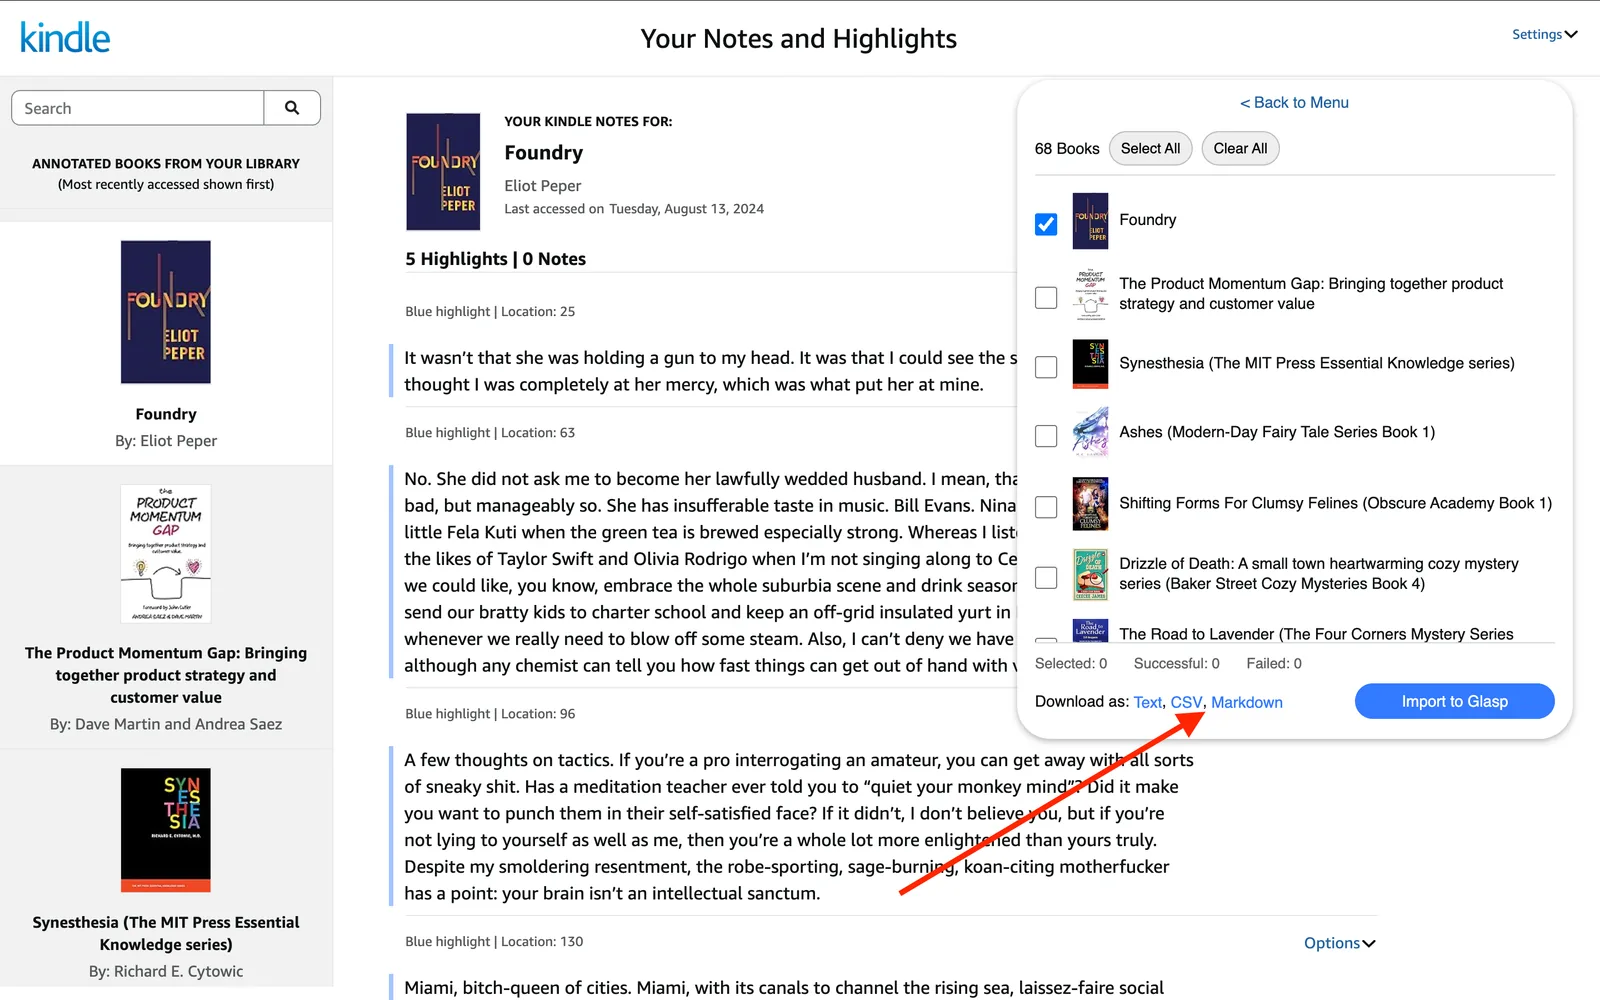Screen dimensions: 1600x1000
Task: Click 'Shifting Forms For Clumsy Felines' title
Action: point(1336,503)
